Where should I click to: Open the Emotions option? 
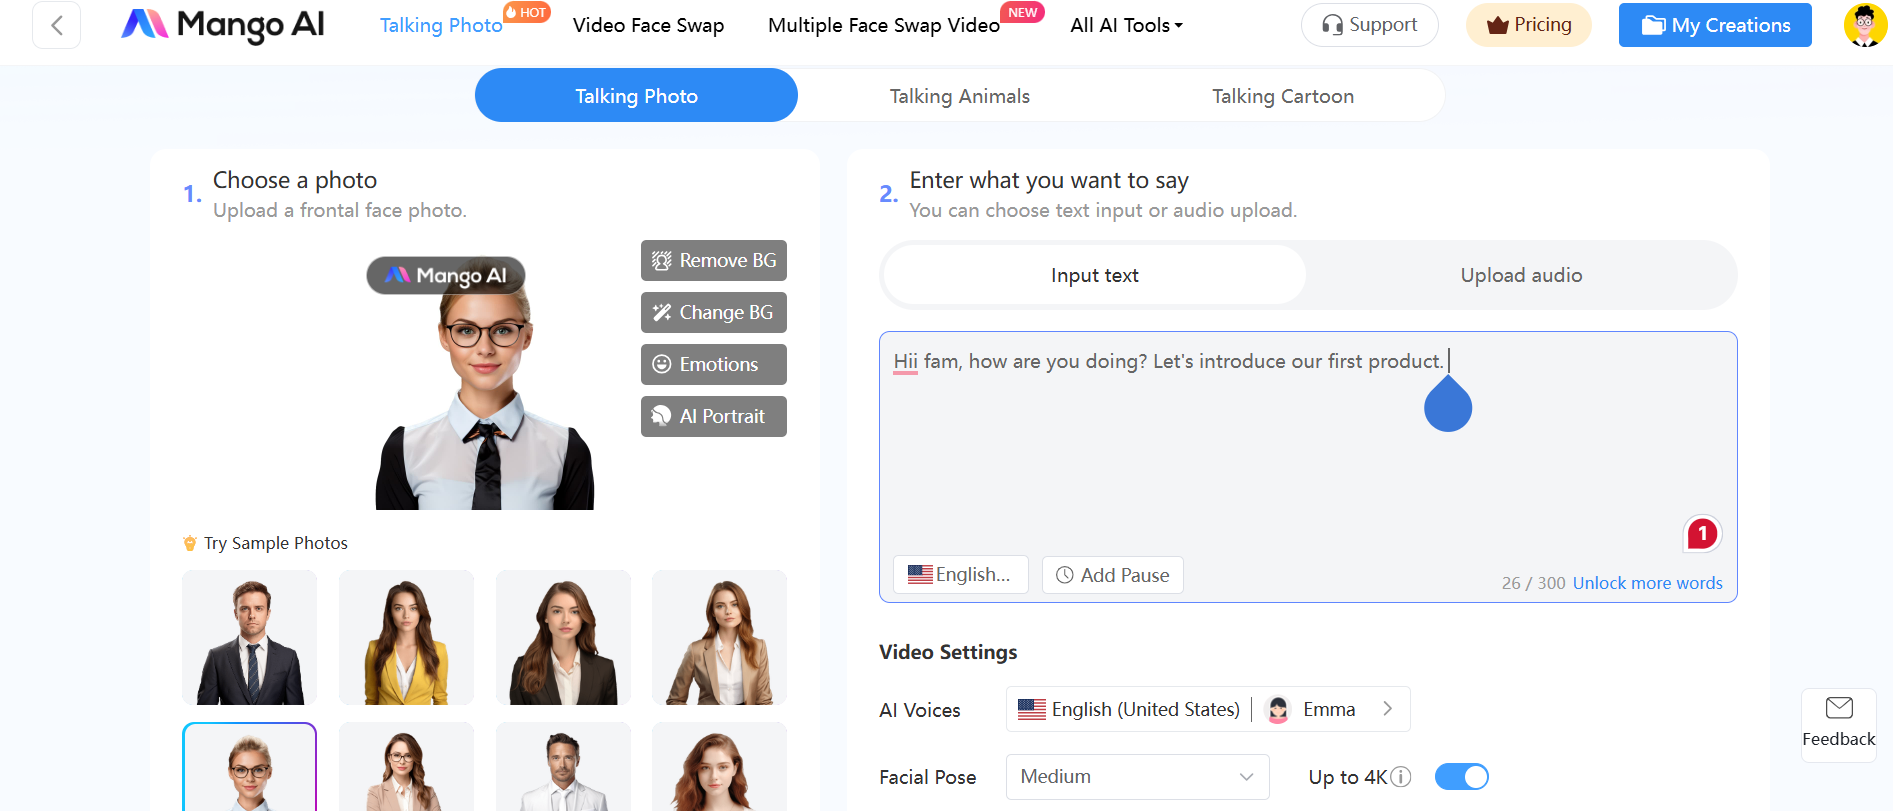tap(714, 365)
